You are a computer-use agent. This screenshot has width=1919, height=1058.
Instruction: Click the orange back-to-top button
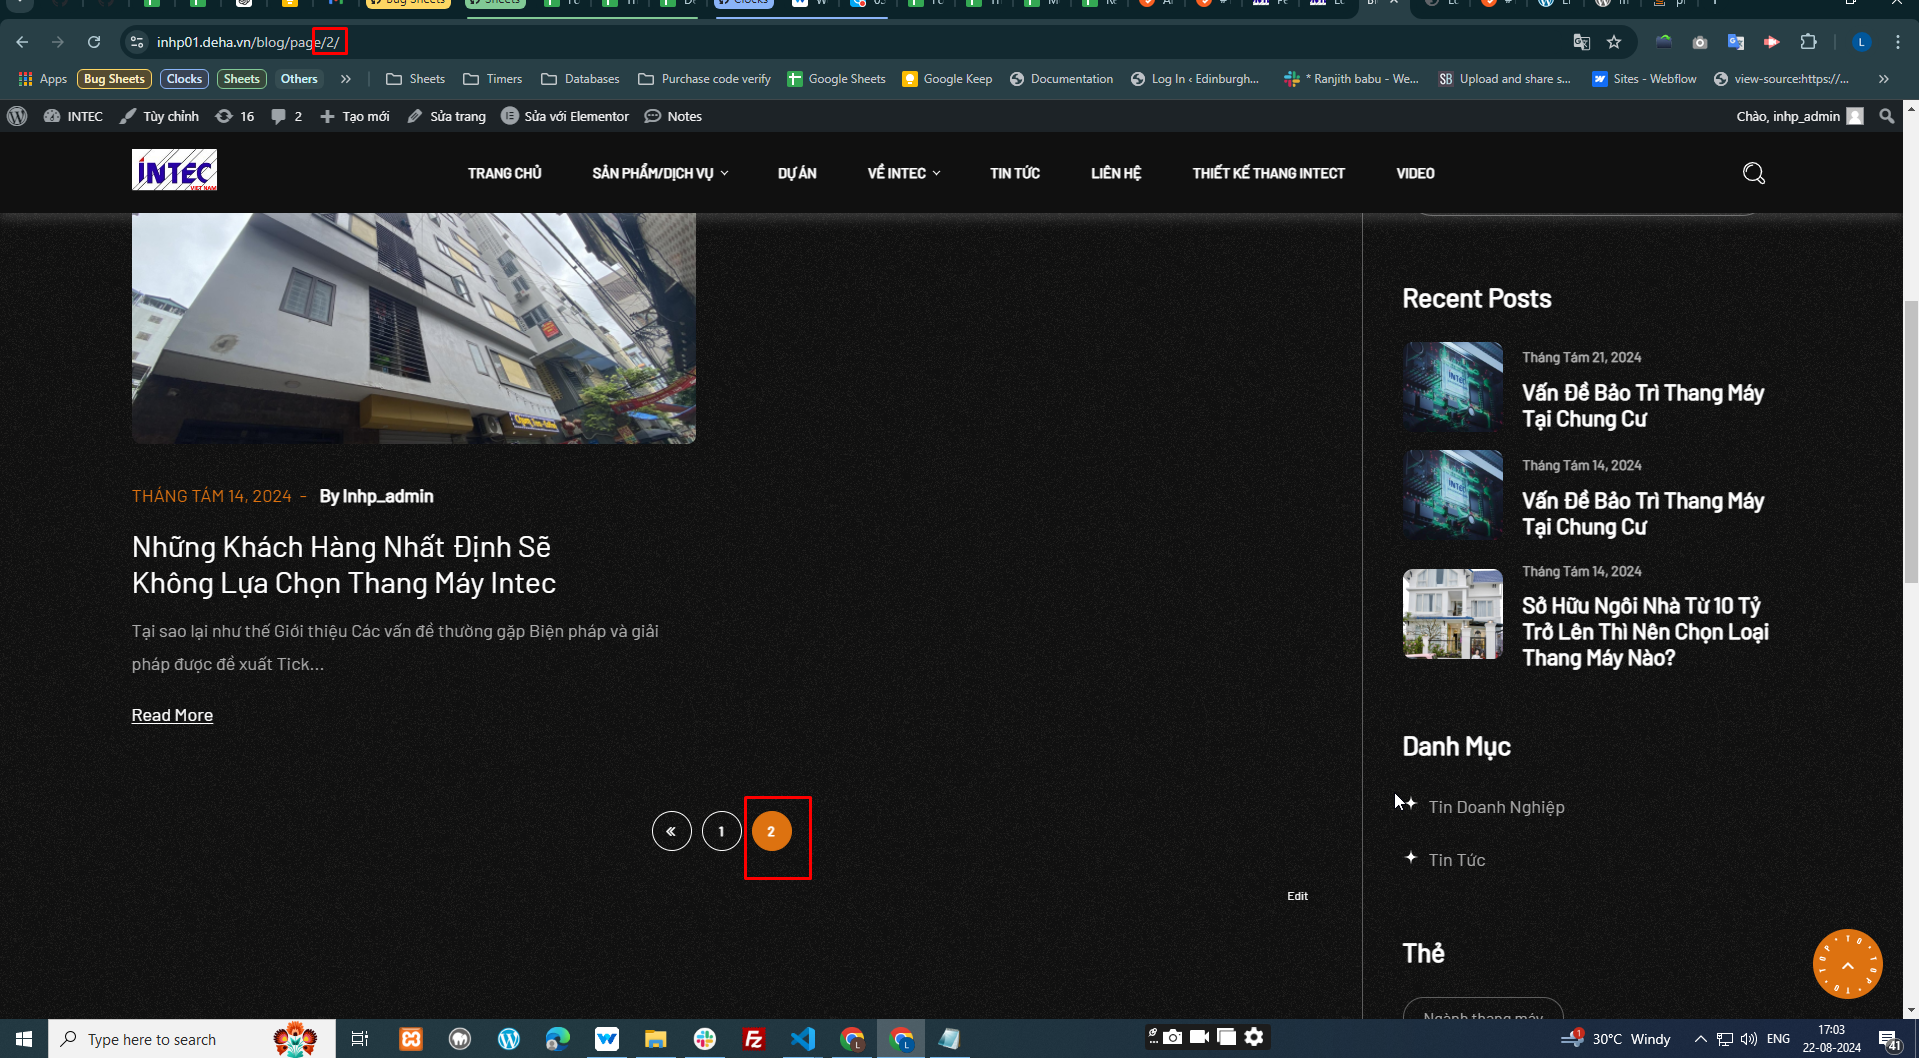tap(1847, 964)
